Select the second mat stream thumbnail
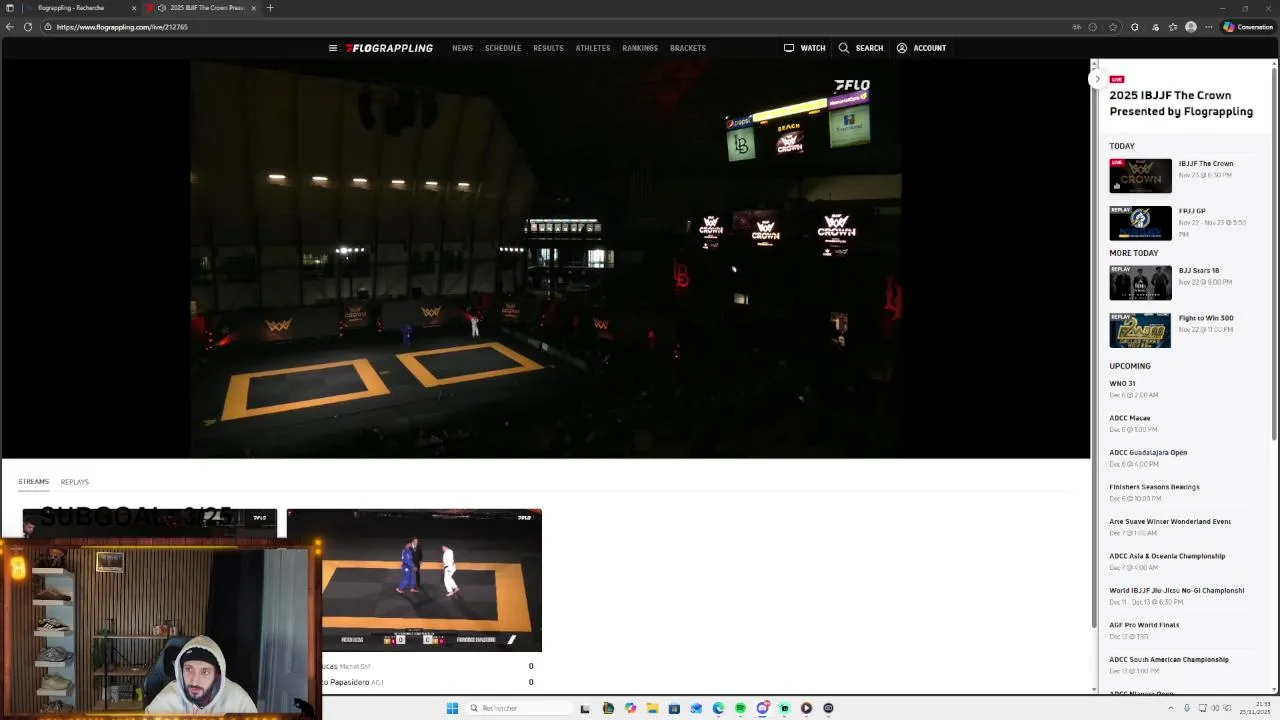1280x720 pixels. pos(414,580)
